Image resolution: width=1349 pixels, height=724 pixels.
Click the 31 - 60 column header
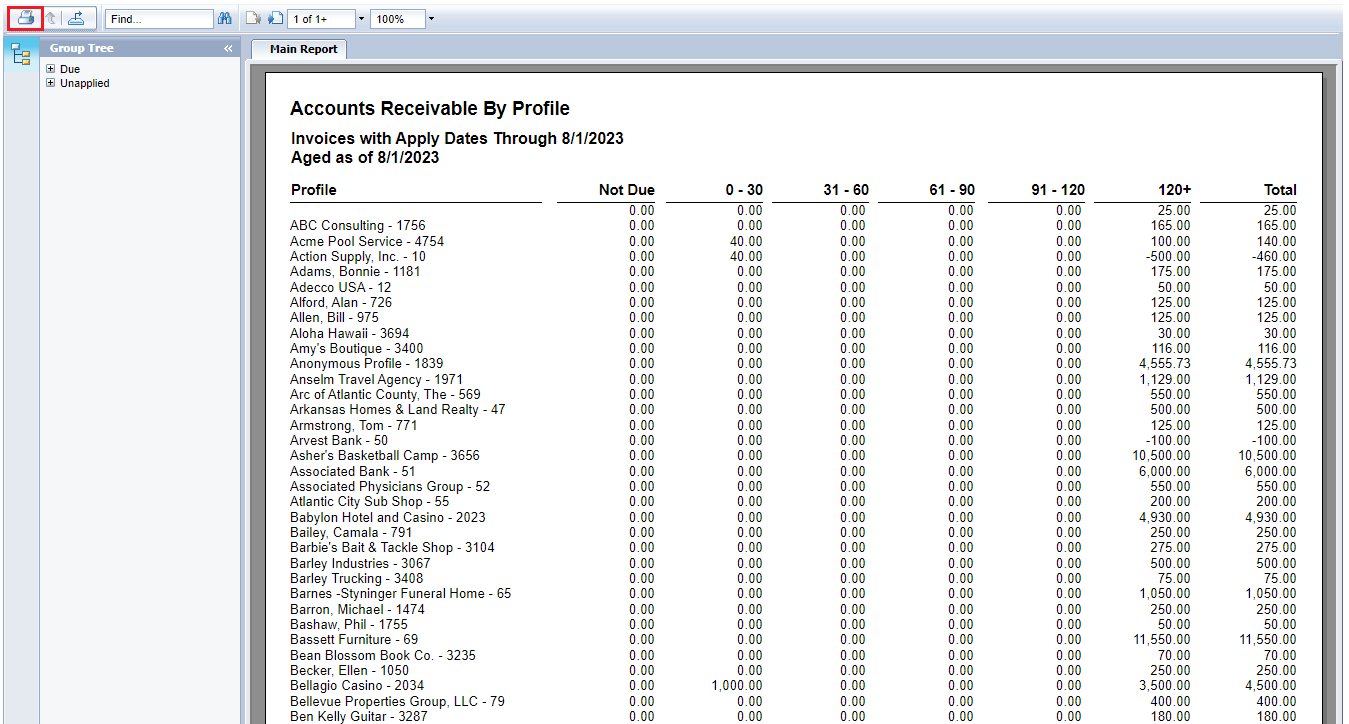tap(845, 190)
